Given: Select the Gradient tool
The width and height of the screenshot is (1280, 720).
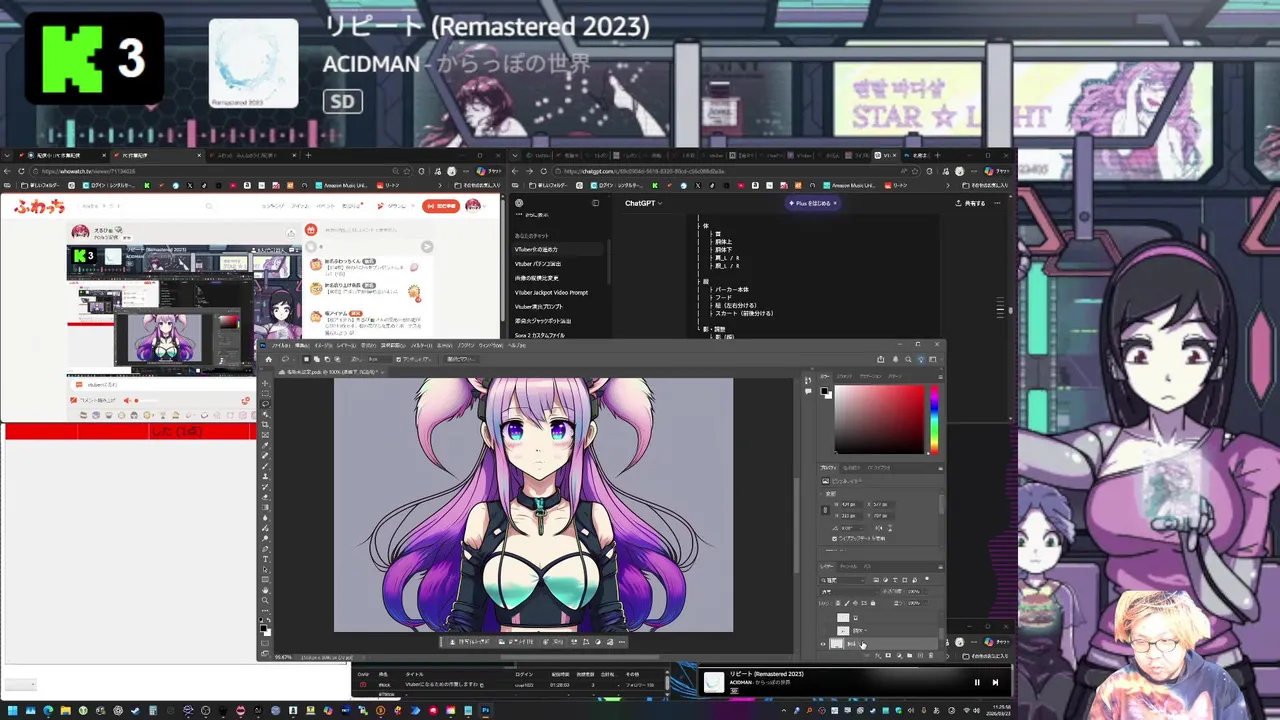Looking at the screenshot, I should coord(265,507).
